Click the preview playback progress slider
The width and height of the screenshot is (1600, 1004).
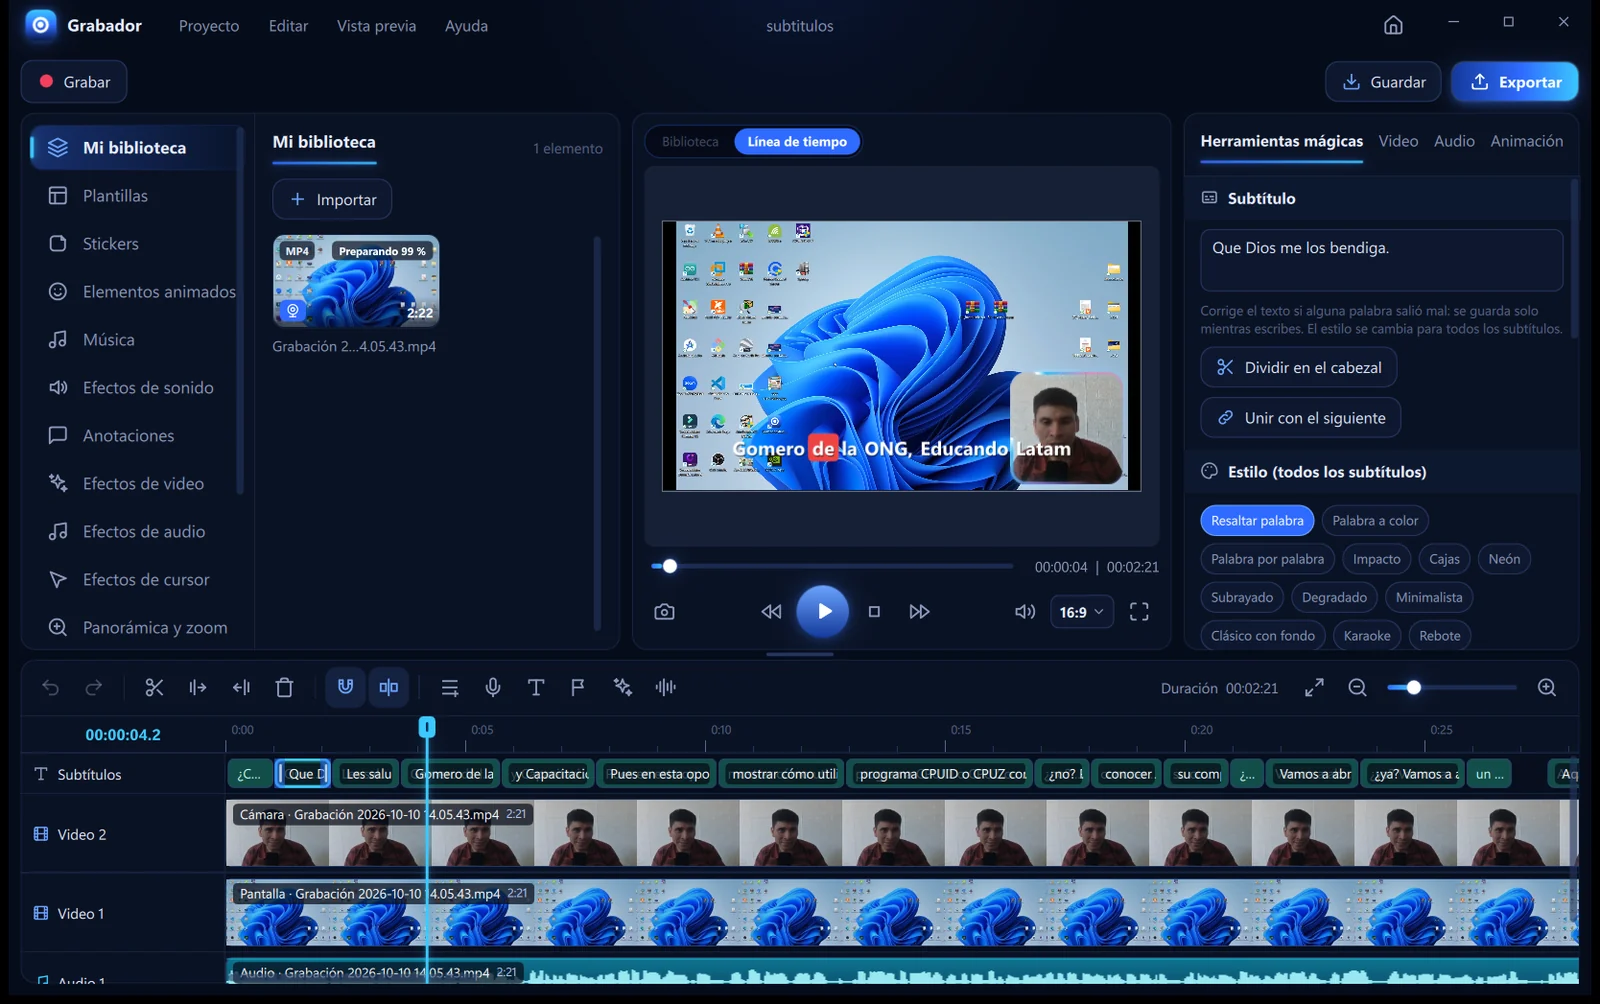pyautogui.click(x=832, y=566)
